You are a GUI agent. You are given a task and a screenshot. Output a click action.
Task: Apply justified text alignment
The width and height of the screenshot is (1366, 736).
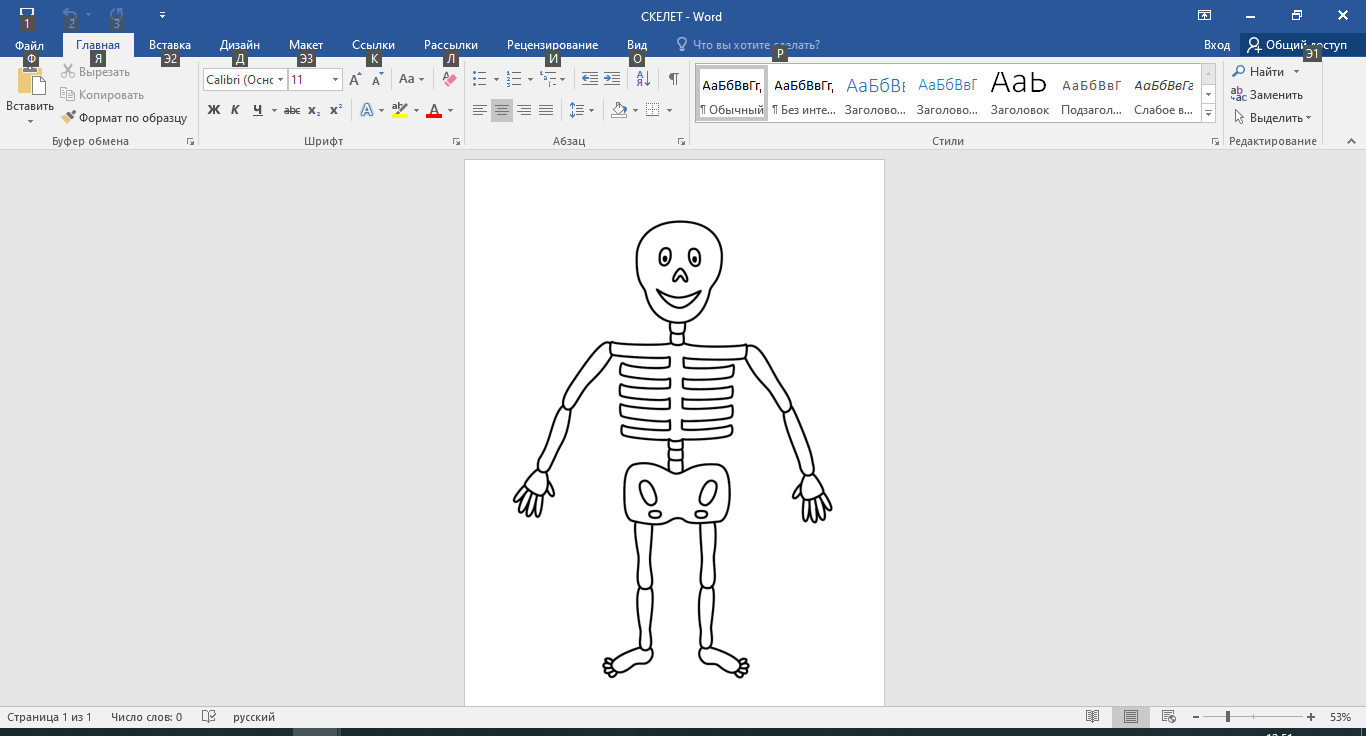546,110
